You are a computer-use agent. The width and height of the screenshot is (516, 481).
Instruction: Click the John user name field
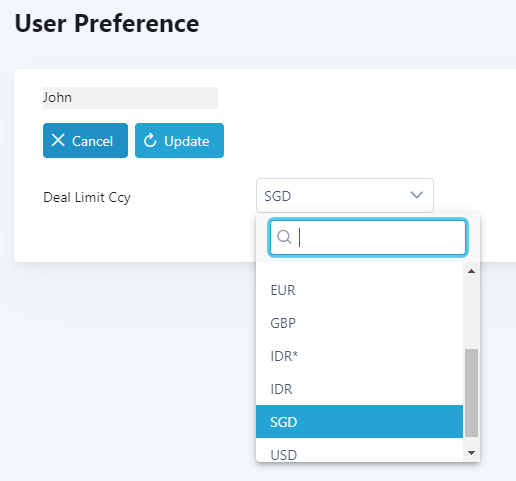pos(130,98)
